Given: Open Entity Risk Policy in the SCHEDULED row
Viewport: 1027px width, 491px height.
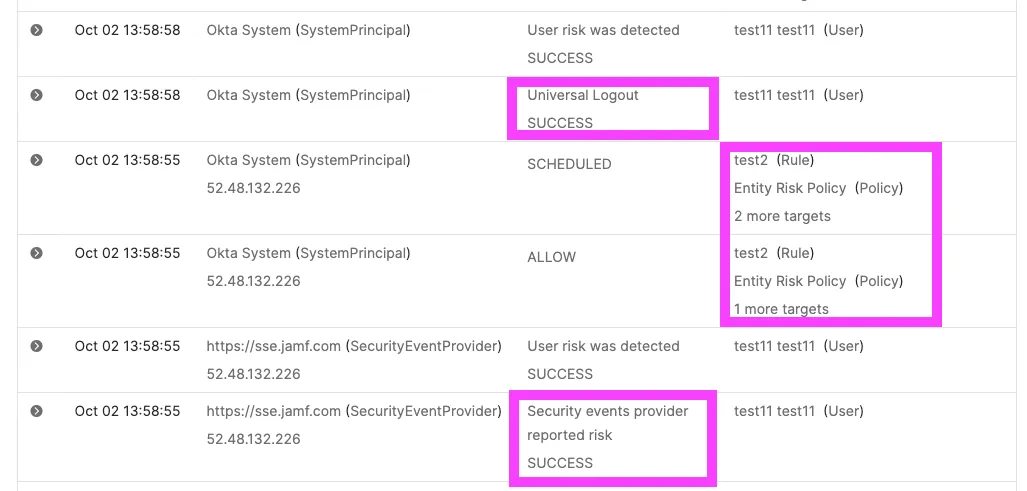Looking at the screenshot, I should 790,188.
